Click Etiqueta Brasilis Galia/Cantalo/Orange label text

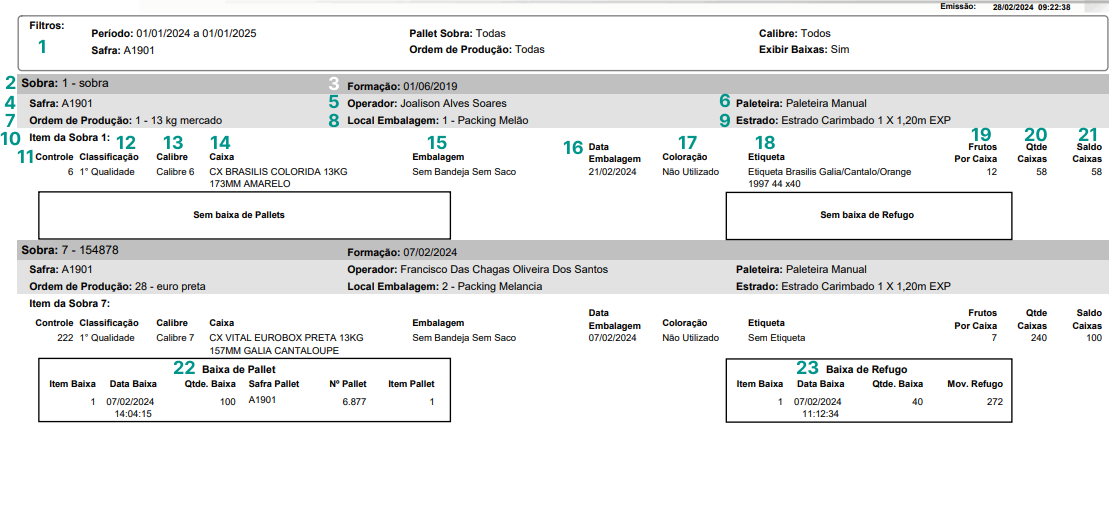(x=829, y=177)
